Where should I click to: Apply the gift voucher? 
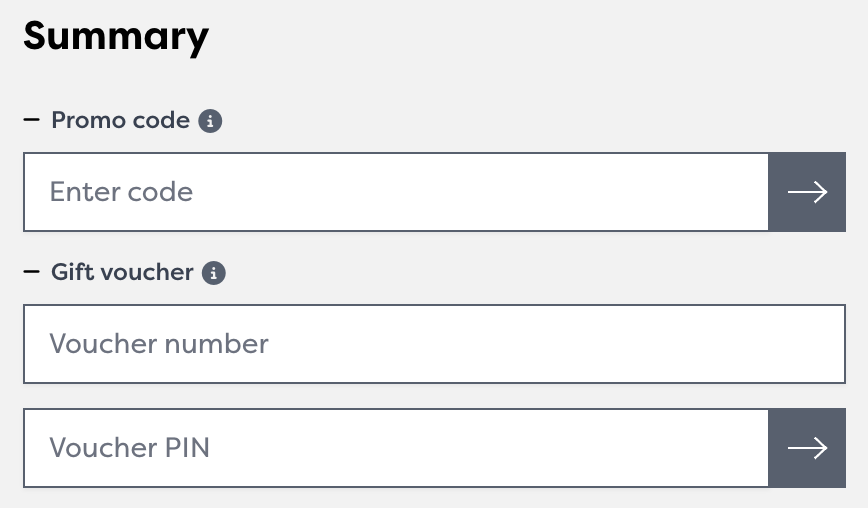point(807,448)
